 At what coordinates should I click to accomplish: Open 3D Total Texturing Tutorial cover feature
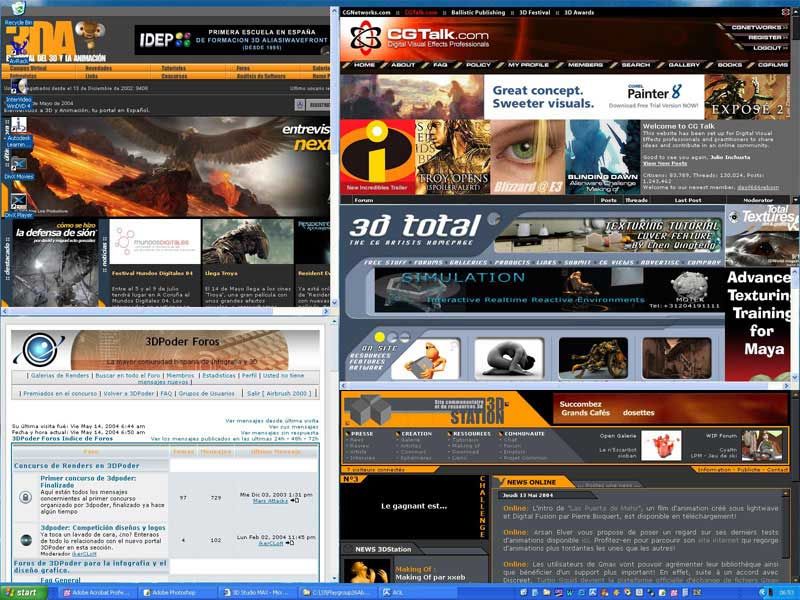[607, 236]
